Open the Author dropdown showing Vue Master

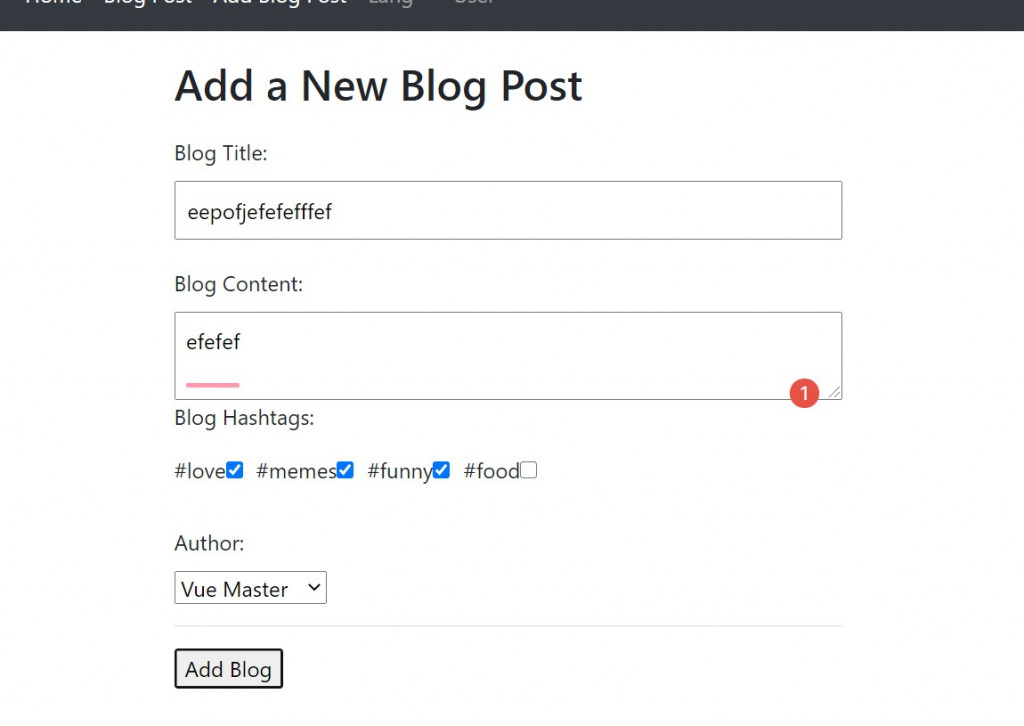click(x=250, y=589)
